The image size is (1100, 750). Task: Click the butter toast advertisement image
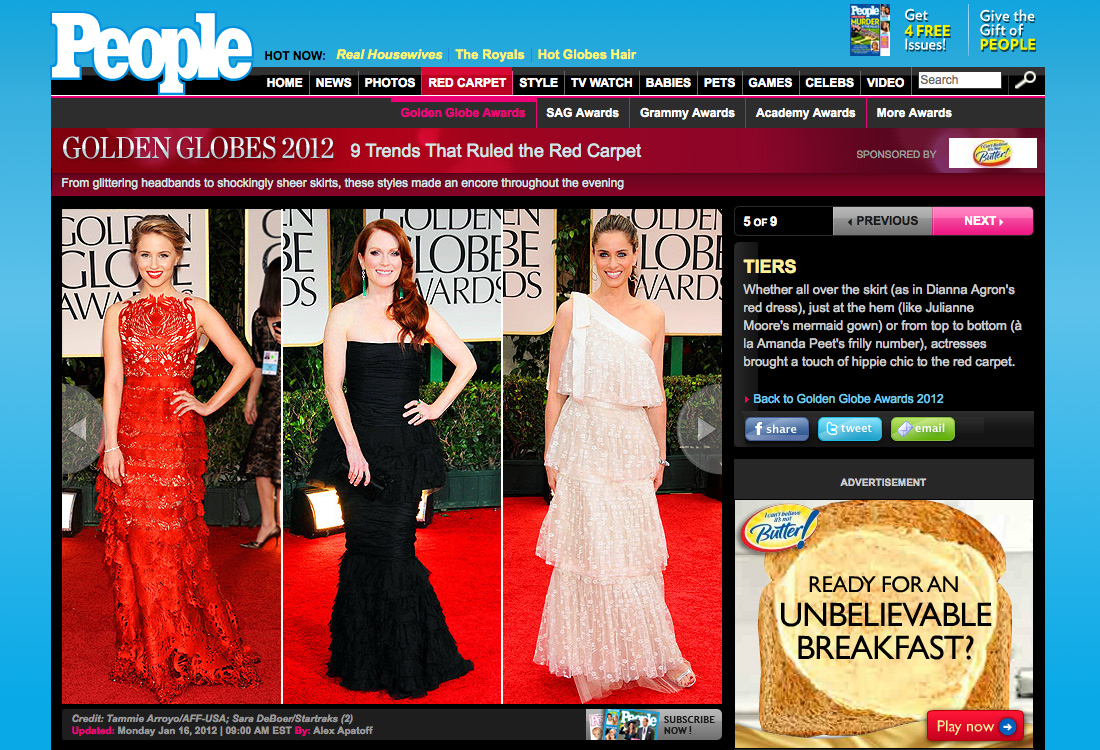click(883, 624)
